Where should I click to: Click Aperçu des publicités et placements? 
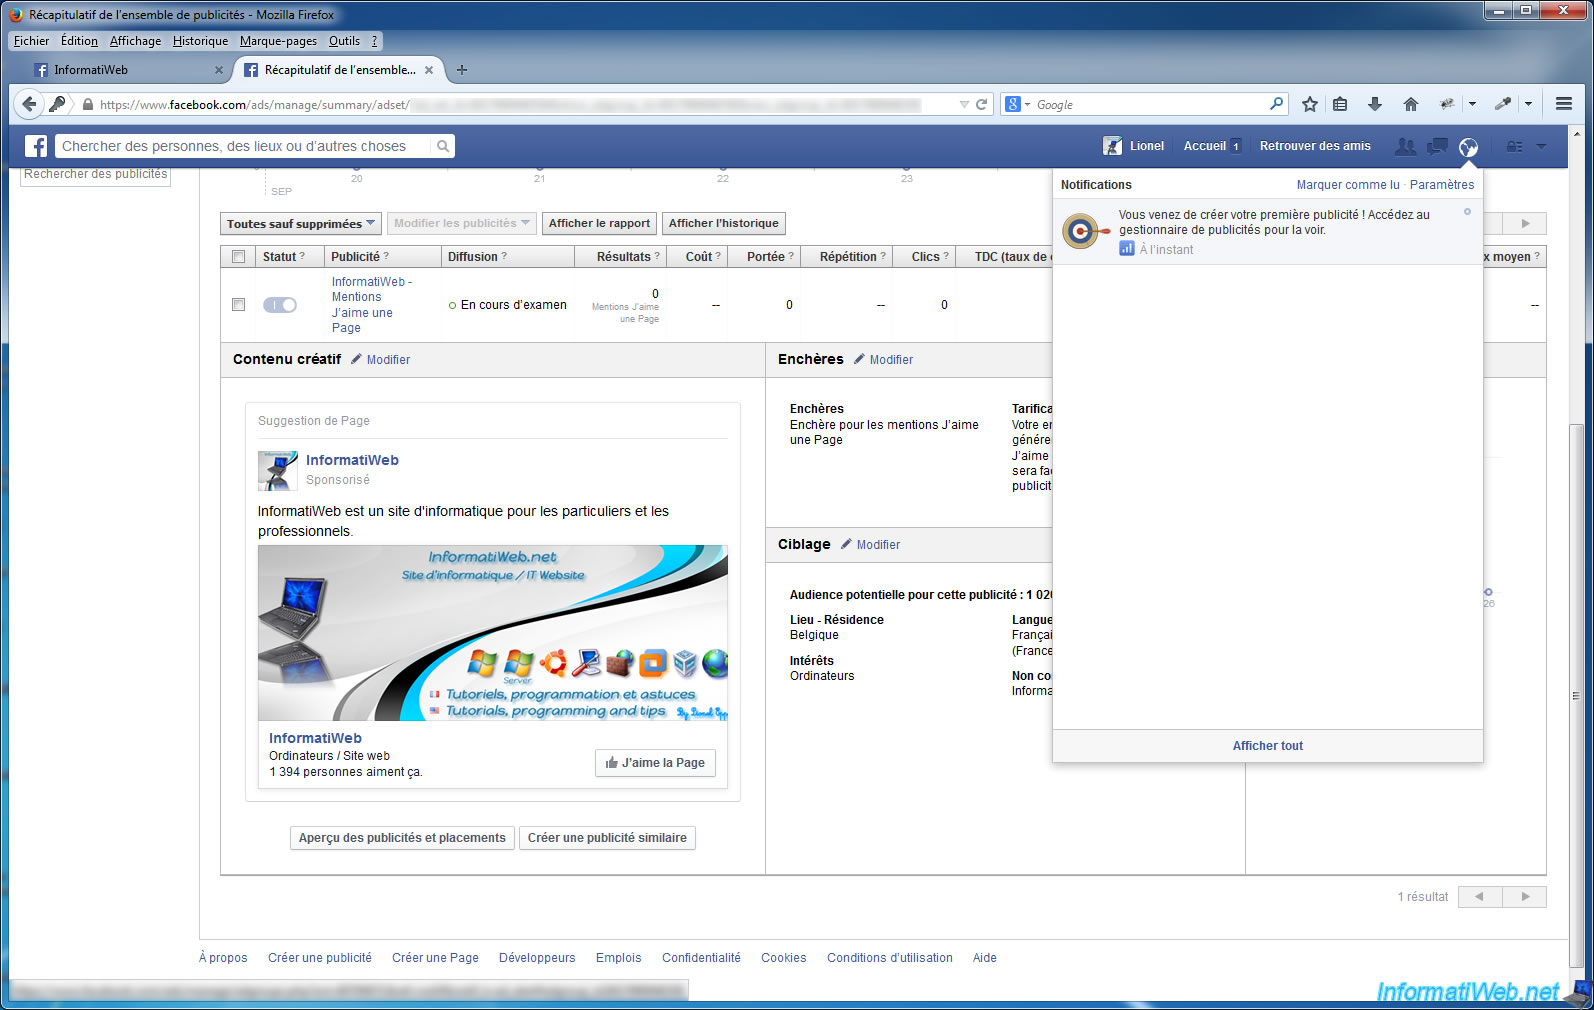pos(402,838)
